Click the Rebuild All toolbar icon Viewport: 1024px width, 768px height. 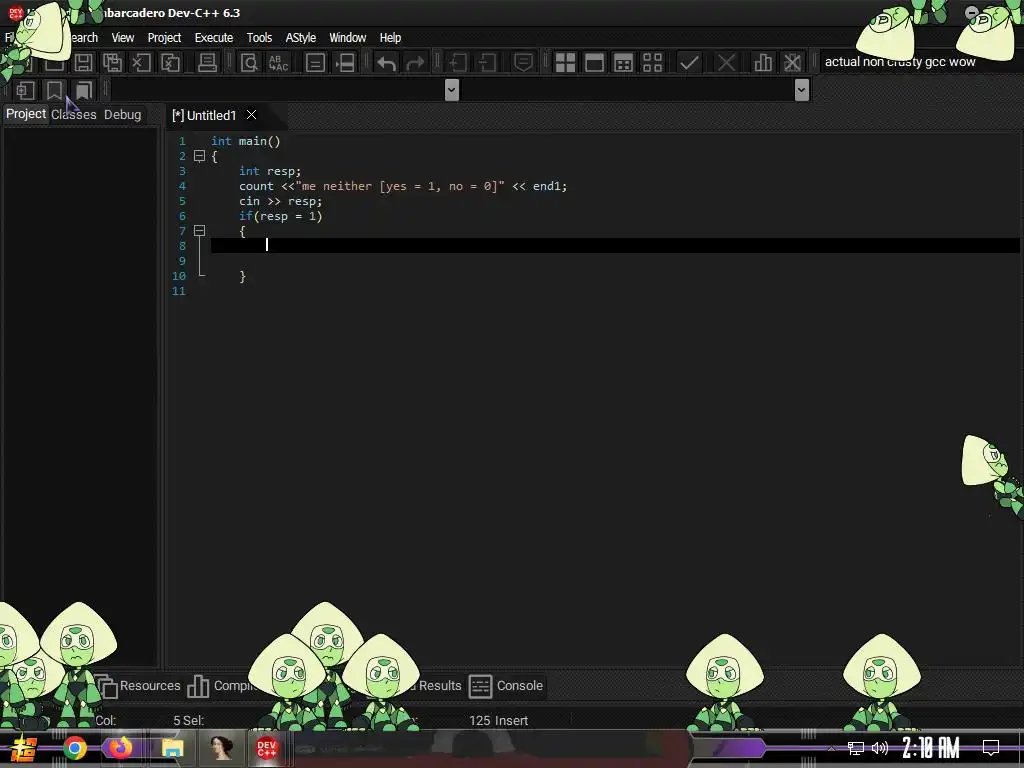point(652,63)
